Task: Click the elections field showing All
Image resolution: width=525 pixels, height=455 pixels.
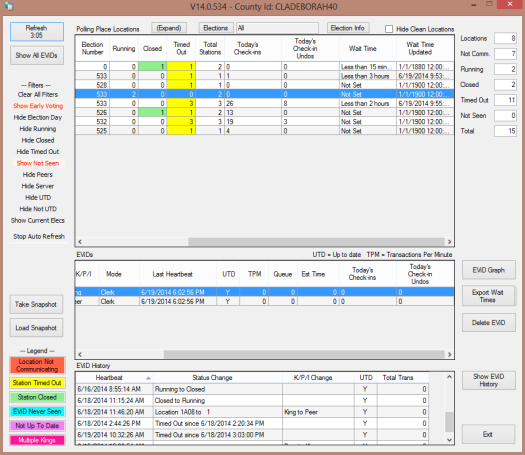Action: [277, 28]
